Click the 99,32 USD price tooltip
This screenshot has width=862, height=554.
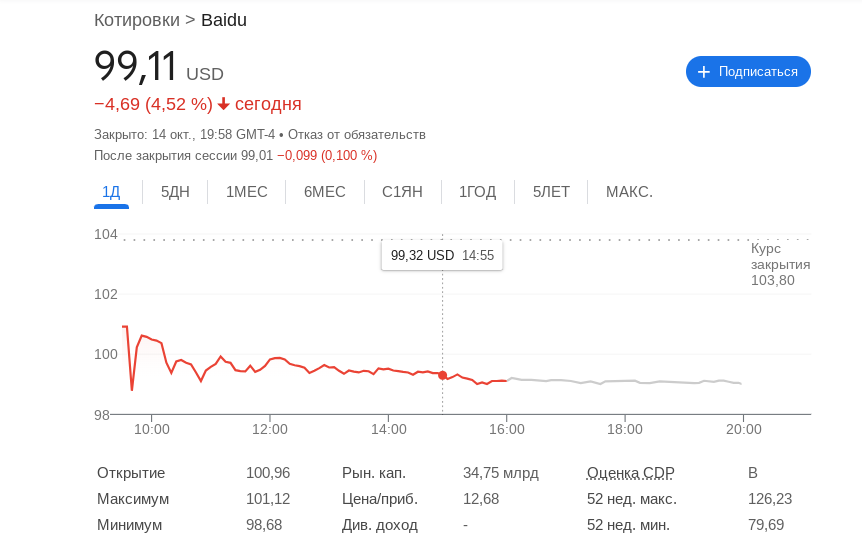[x=442, y=255]
